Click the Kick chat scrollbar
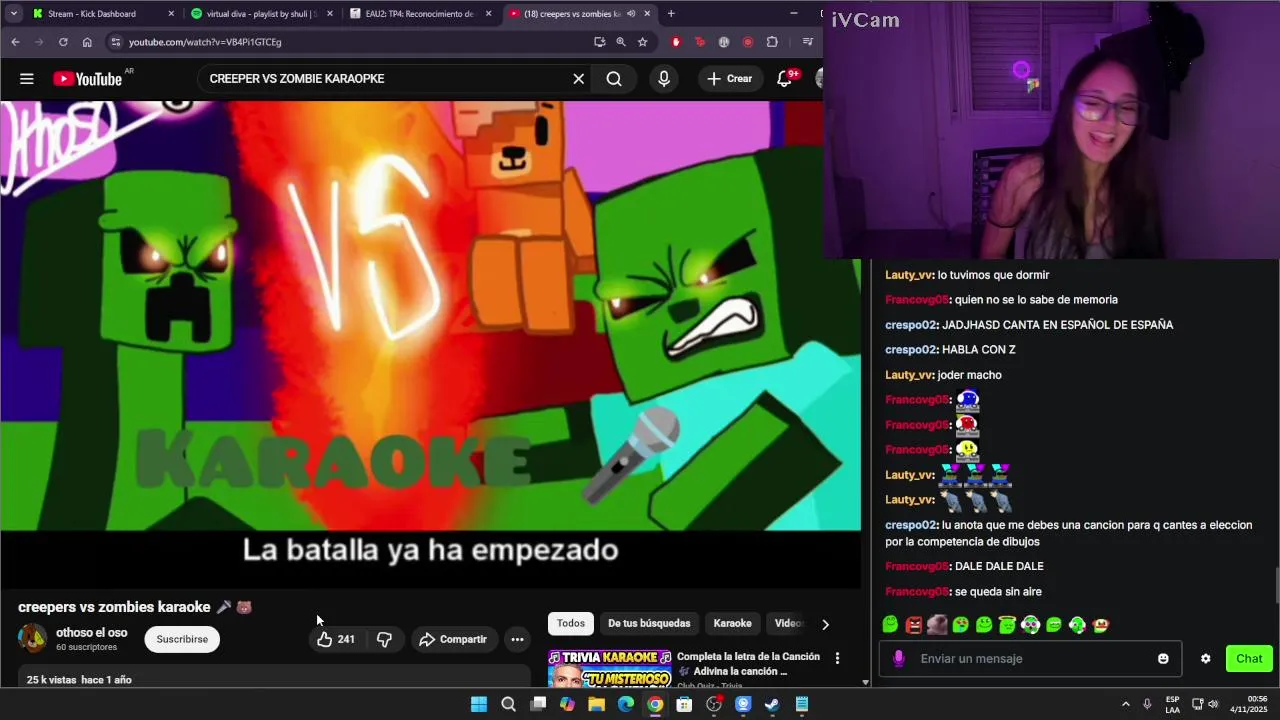Screen dimensions: 1280x720 point(1276,585)
